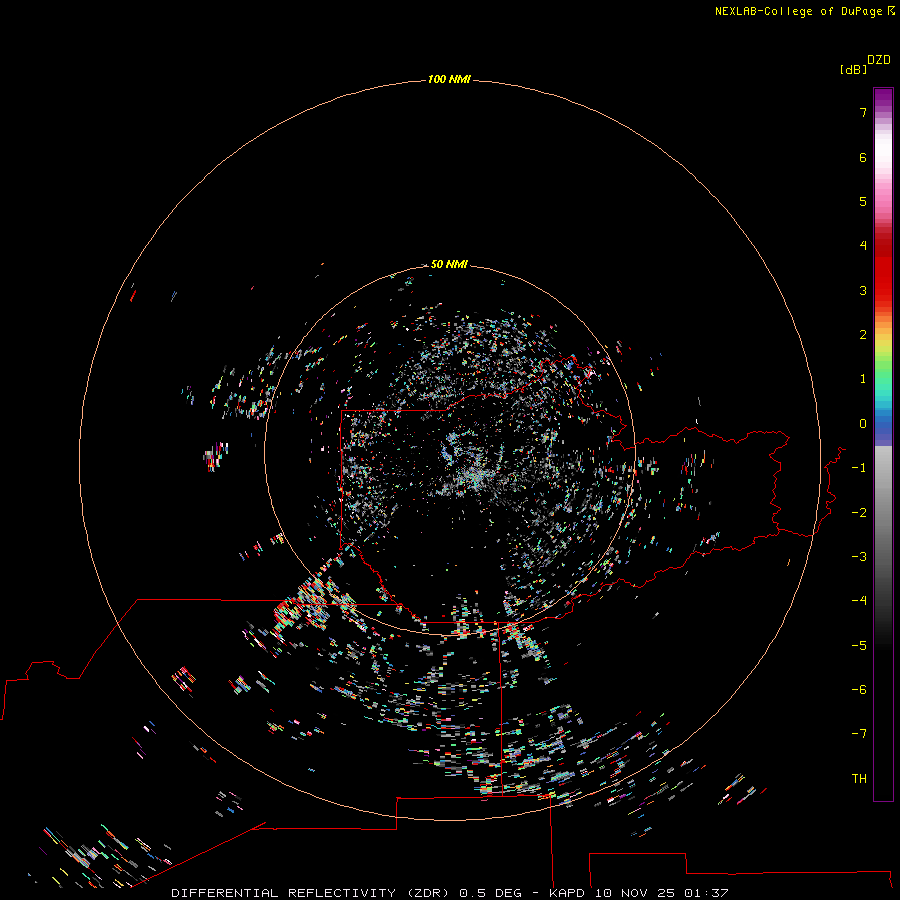The height and width of the screenshot is (900, 900).
Task: Click the NEXLAB logo icon at top right
Action: 891,11
